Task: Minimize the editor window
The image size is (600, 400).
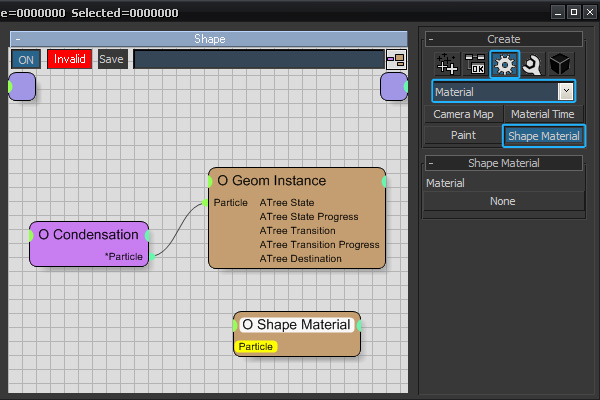Action: point(558,12)
